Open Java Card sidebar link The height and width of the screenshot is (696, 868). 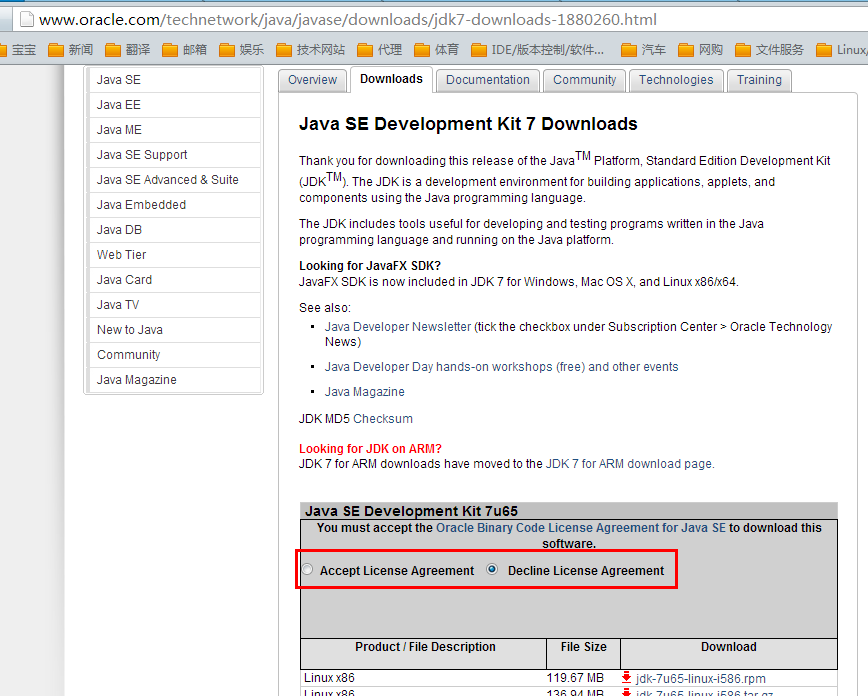coord(174,280)
